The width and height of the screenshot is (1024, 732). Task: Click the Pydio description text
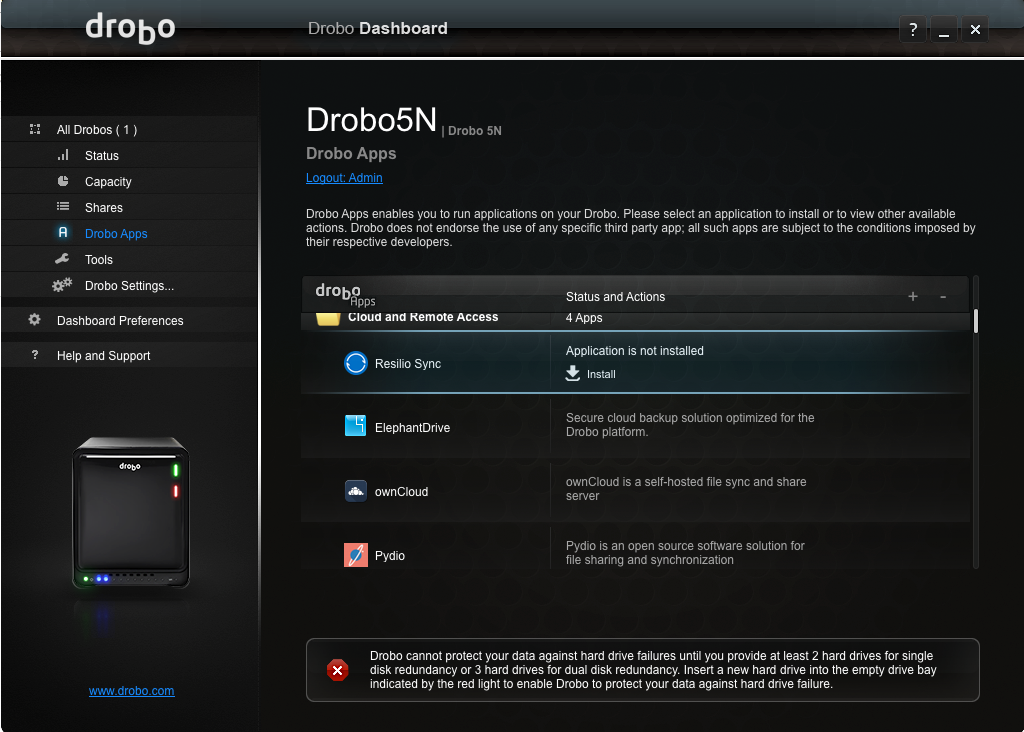click(x=684, y=552)
